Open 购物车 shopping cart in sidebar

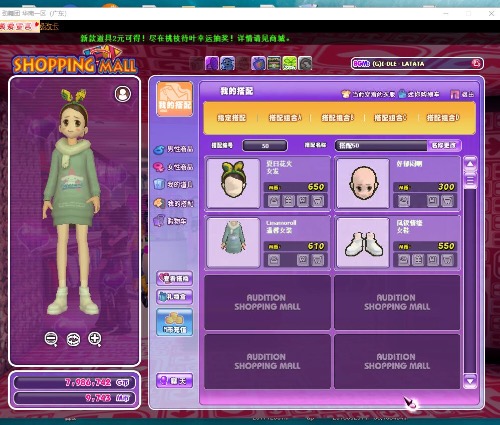coord(171,221)
